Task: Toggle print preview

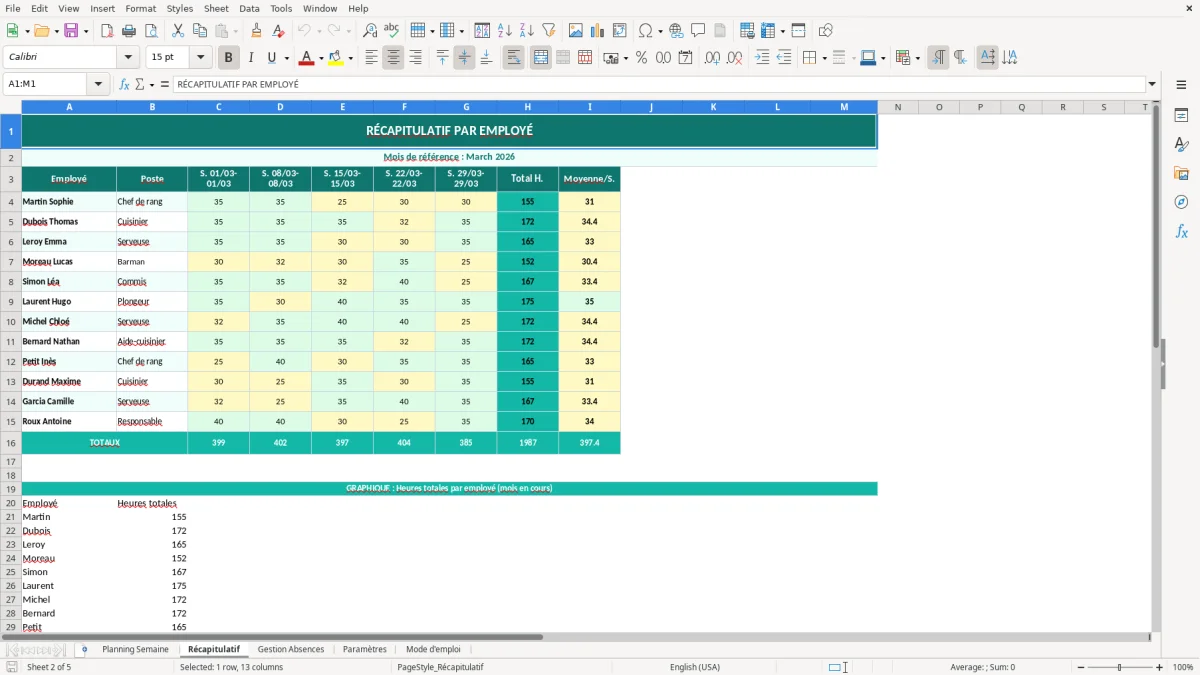Action: coord(151,31)
